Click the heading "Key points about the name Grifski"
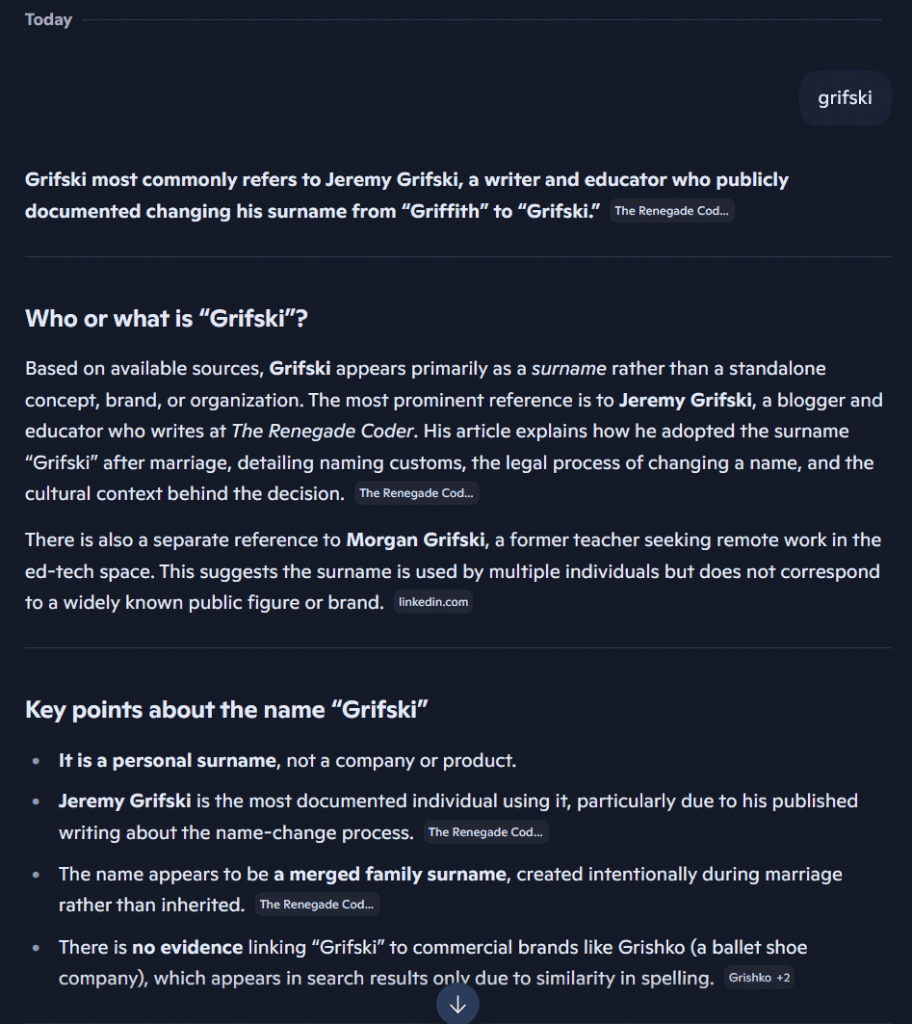 click(227, 710)
